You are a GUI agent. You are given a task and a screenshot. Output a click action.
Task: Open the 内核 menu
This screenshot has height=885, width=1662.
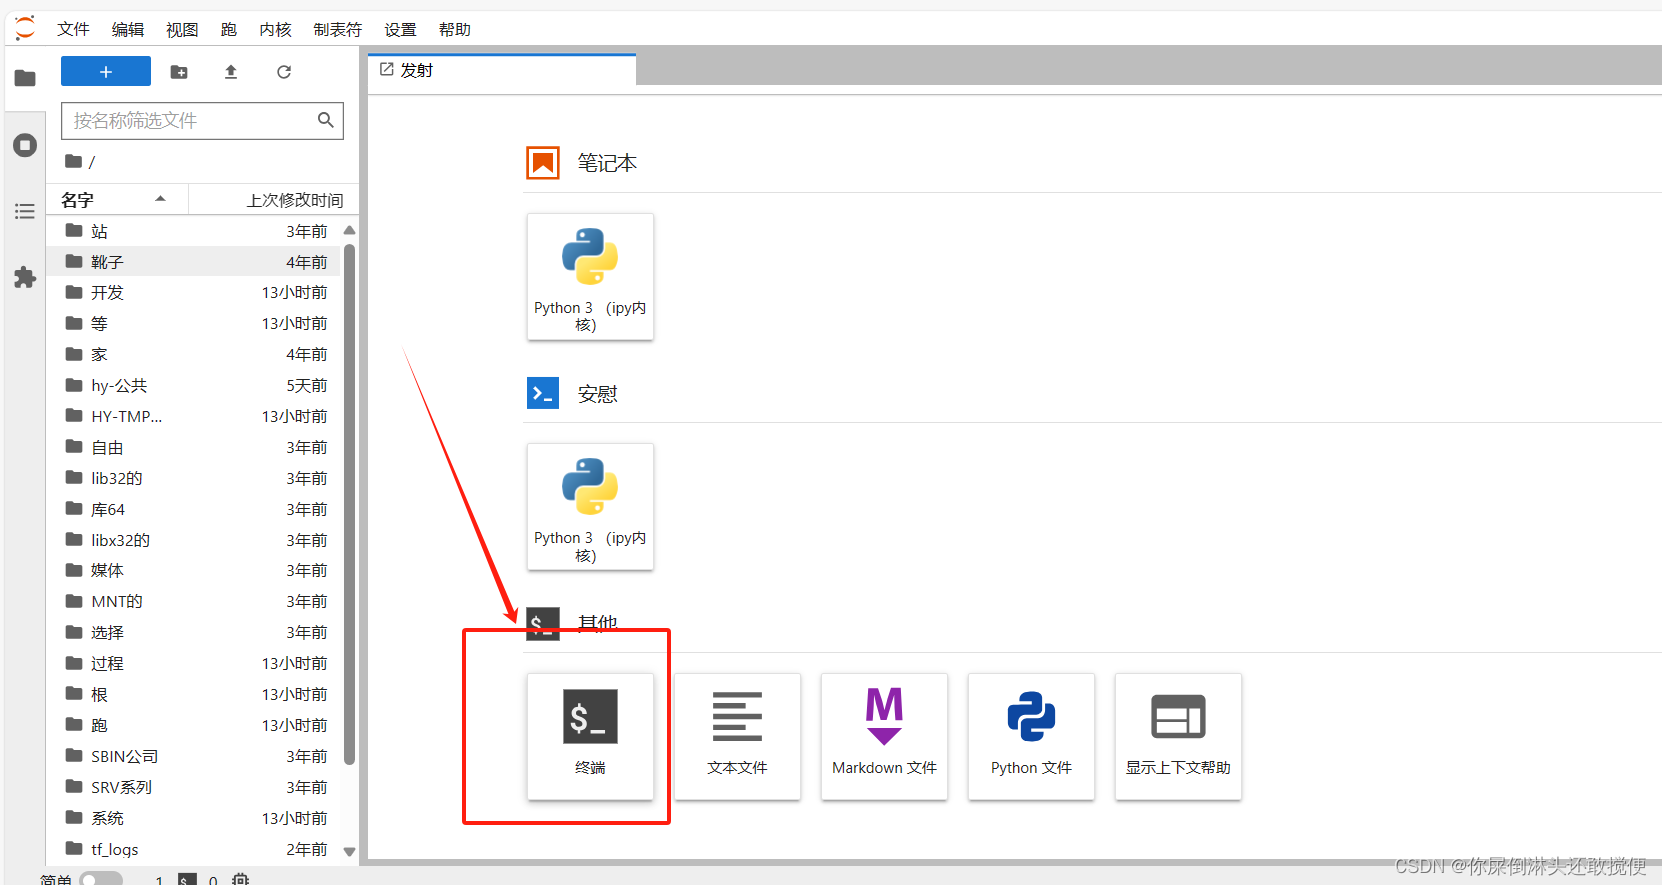coord(275,30)
